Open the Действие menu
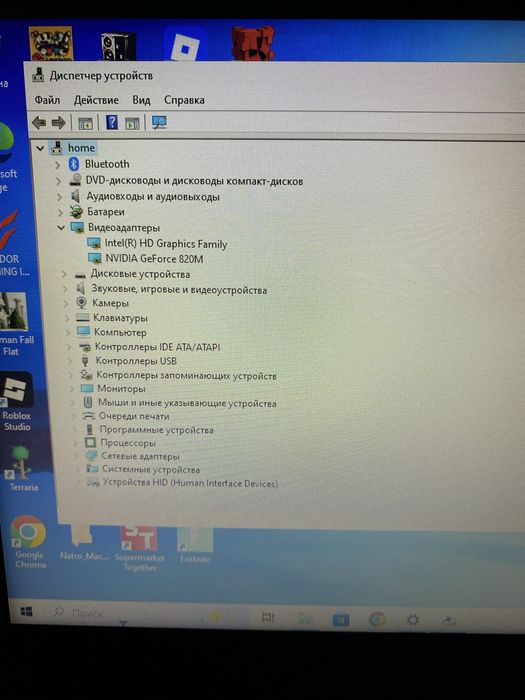The image size is (525, 700). pyautogui.click(x=96, y=100)
